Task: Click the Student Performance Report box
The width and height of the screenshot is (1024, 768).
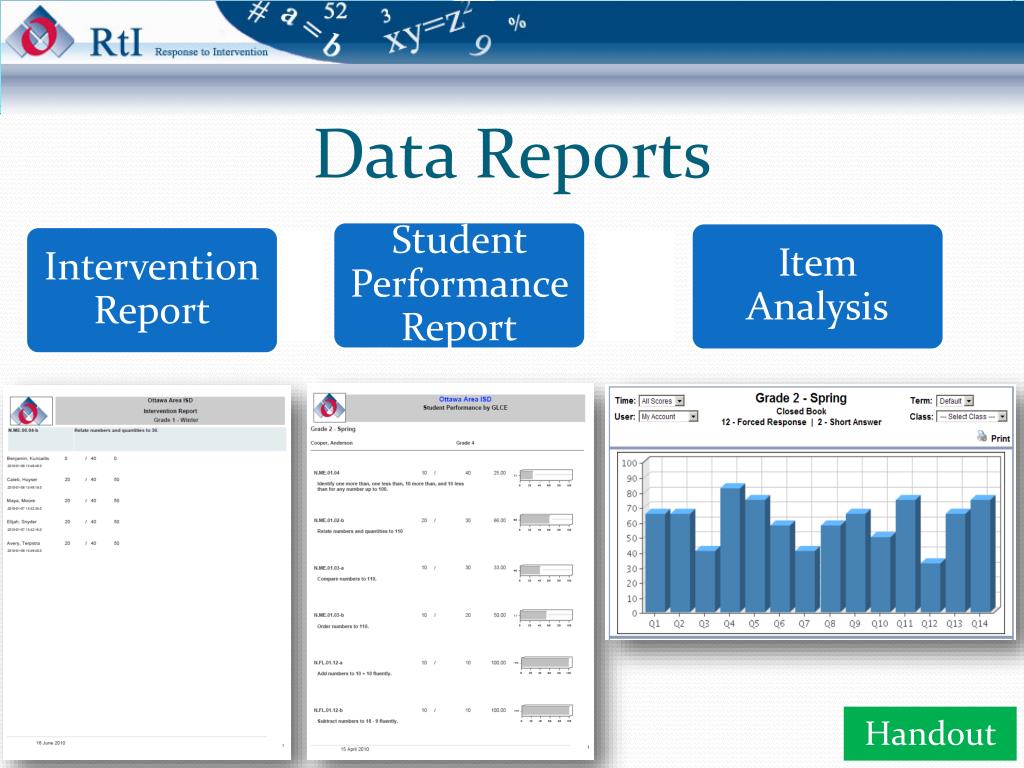Action: pyautogui.click(x=459, y=285)
